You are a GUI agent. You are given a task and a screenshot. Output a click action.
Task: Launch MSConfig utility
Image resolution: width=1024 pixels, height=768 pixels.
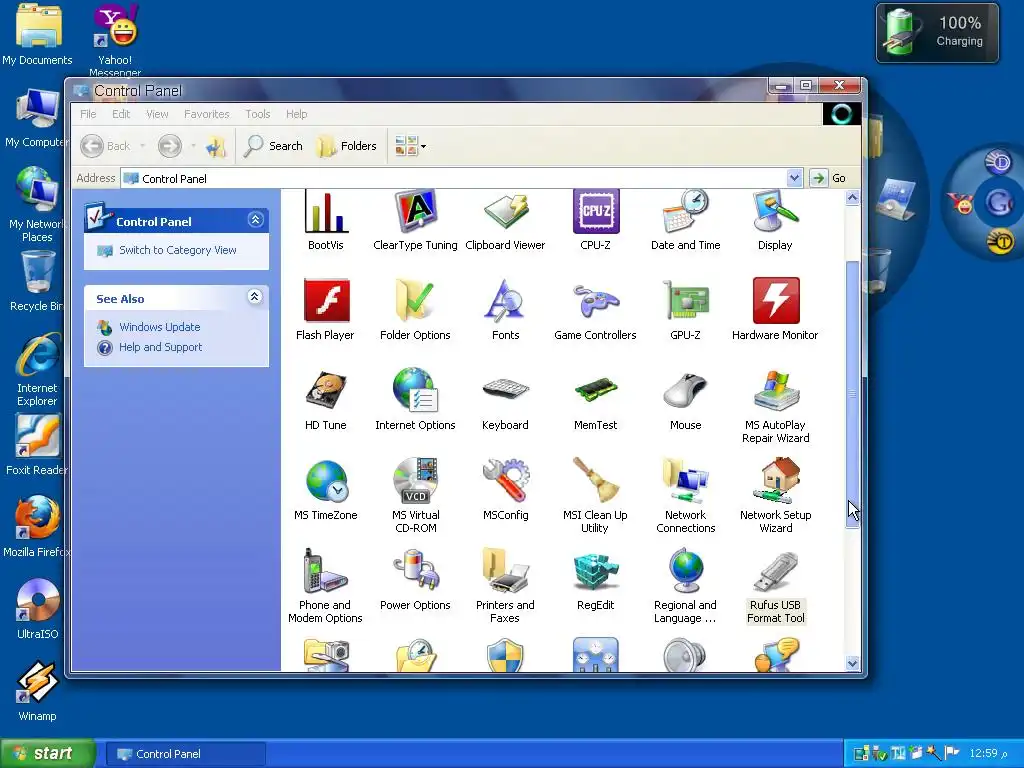coord(505,490)
